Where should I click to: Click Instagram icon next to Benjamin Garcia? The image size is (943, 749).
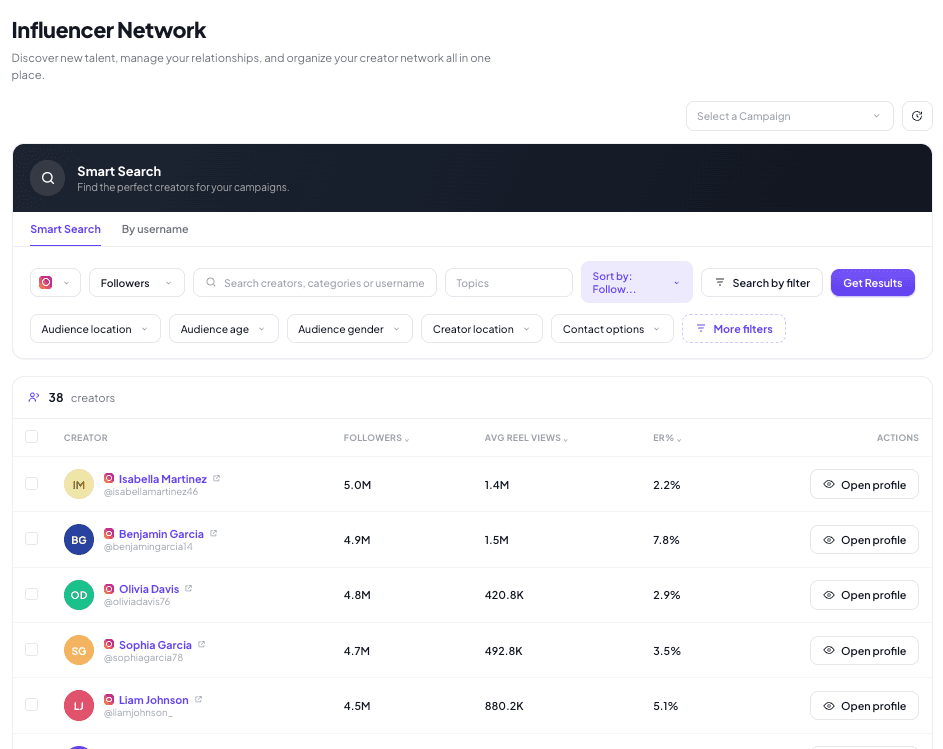[109, 534]
